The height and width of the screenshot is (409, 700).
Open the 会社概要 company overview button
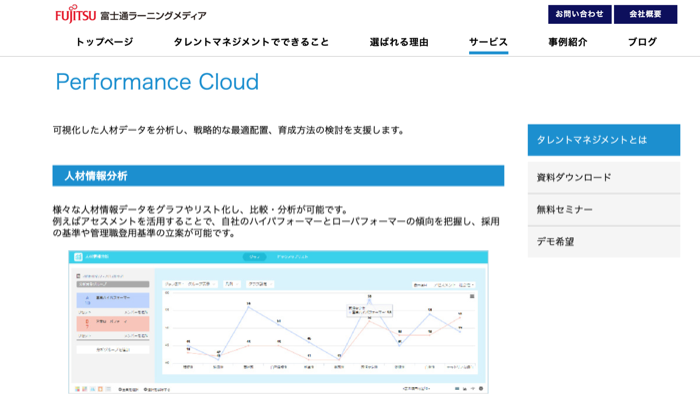pyautogui.click(x=646, y=14)
